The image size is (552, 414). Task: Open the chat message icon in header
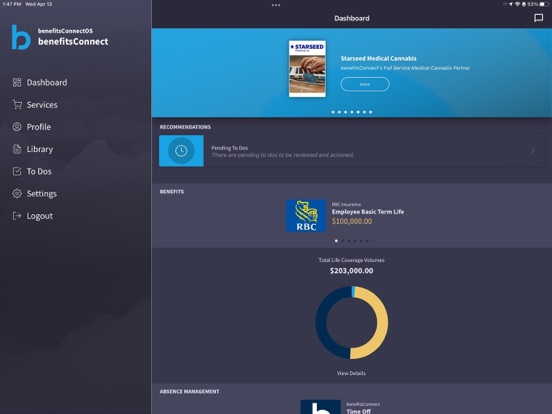[538, 18]
